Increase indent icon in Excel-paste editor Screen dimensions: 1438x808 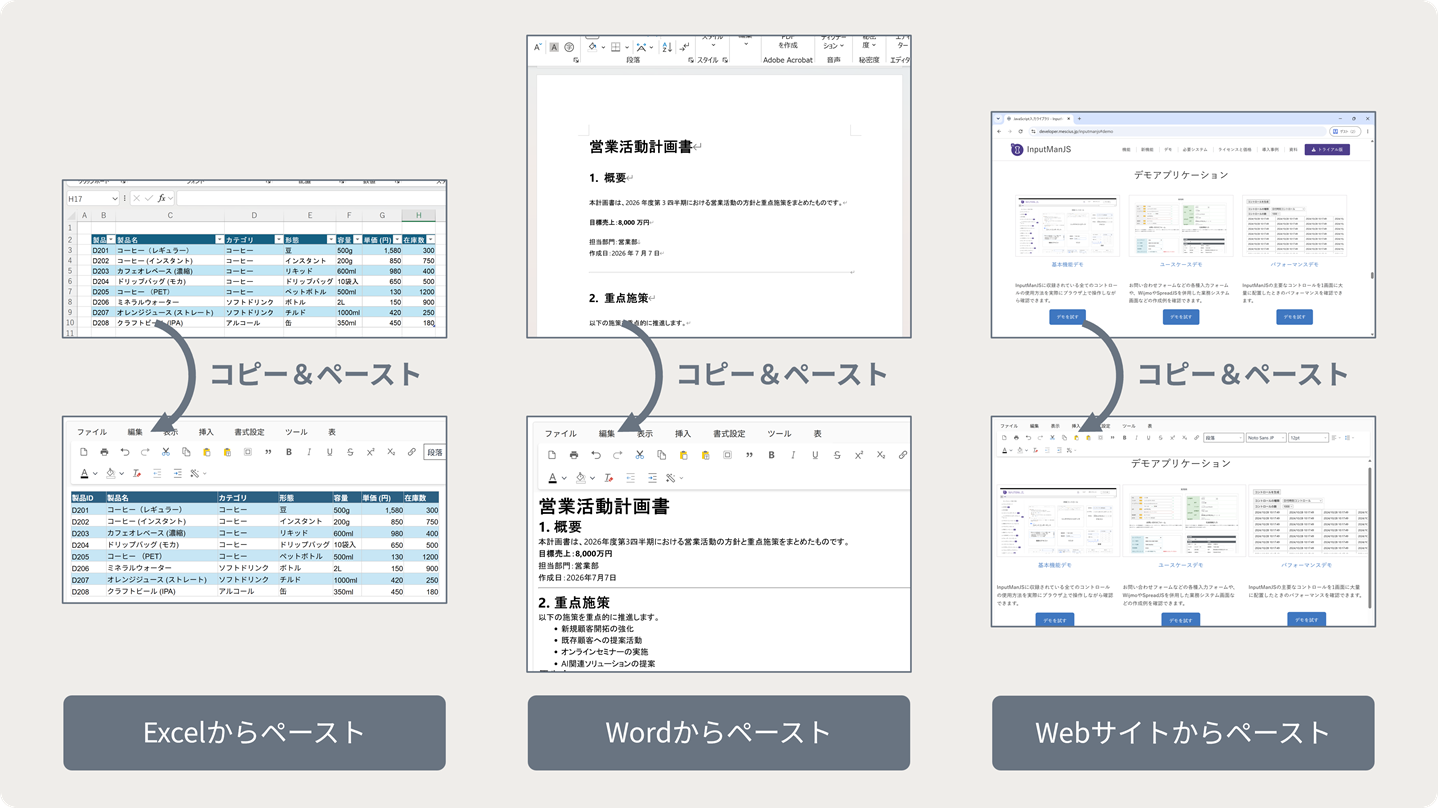[x=177, y=473]
